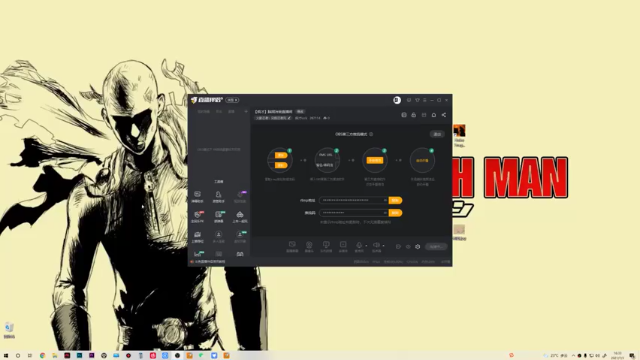Open the Windows Start menu

[6, 356]
